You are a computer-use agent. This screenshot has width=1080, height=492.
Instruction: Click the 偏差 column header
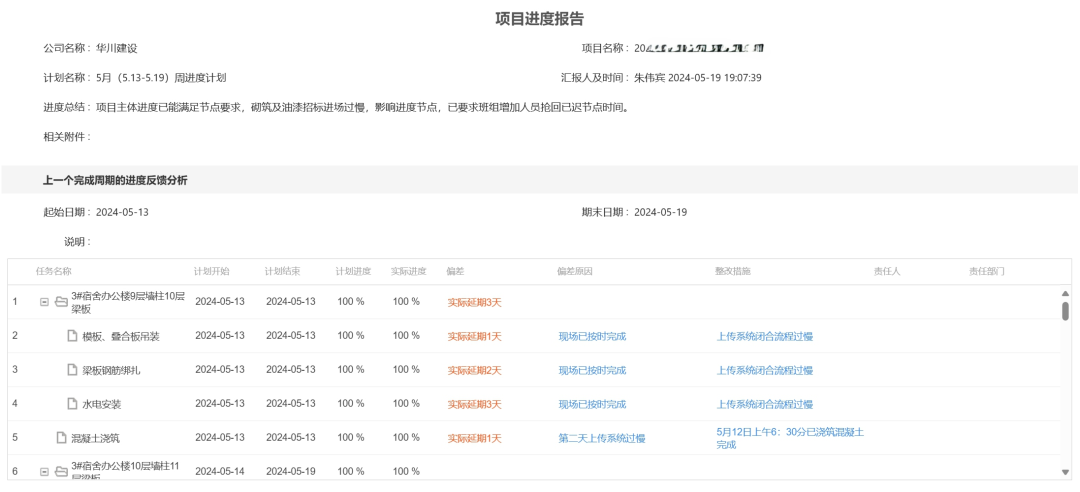tap(455, 271)
